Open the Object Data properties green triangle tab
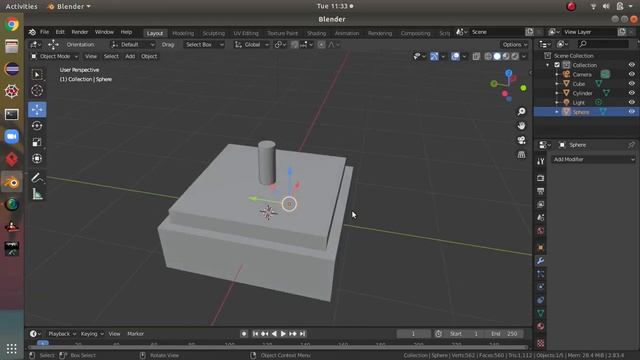The image size is (640, 360). [x=540, y=313]
